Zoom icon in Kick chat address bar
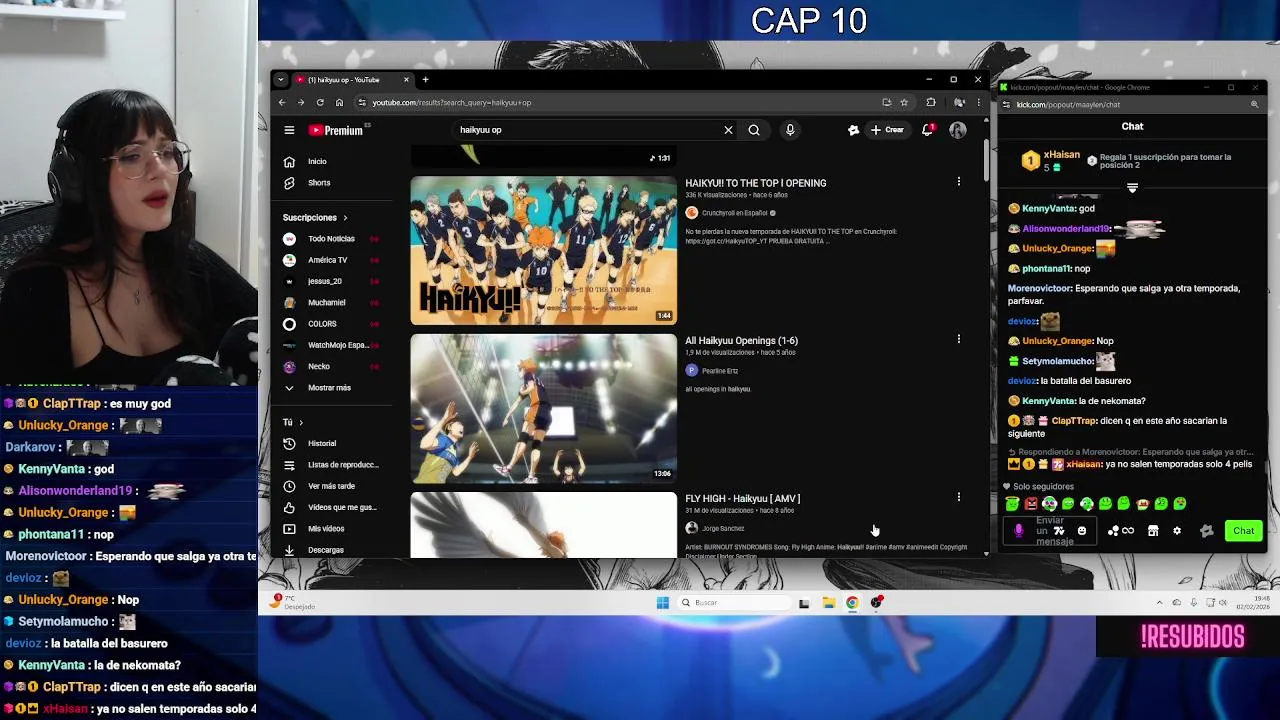 (x=1254, y=104)
